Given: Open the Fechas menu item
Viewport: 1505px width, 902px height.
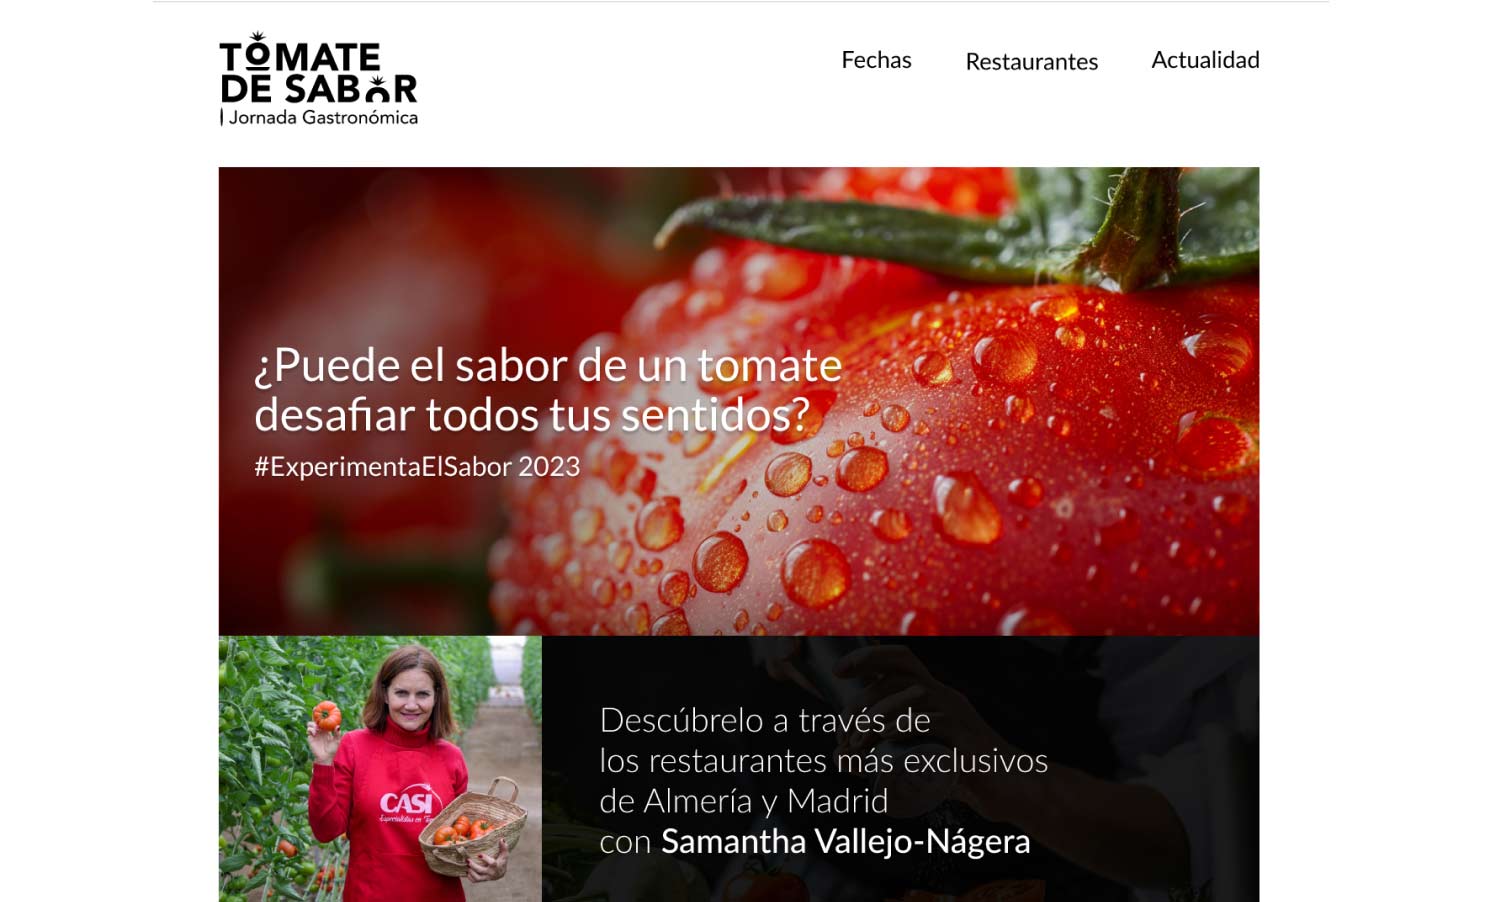Looking at the screenshot, I should pyautogui.click(x=876, y=60).
